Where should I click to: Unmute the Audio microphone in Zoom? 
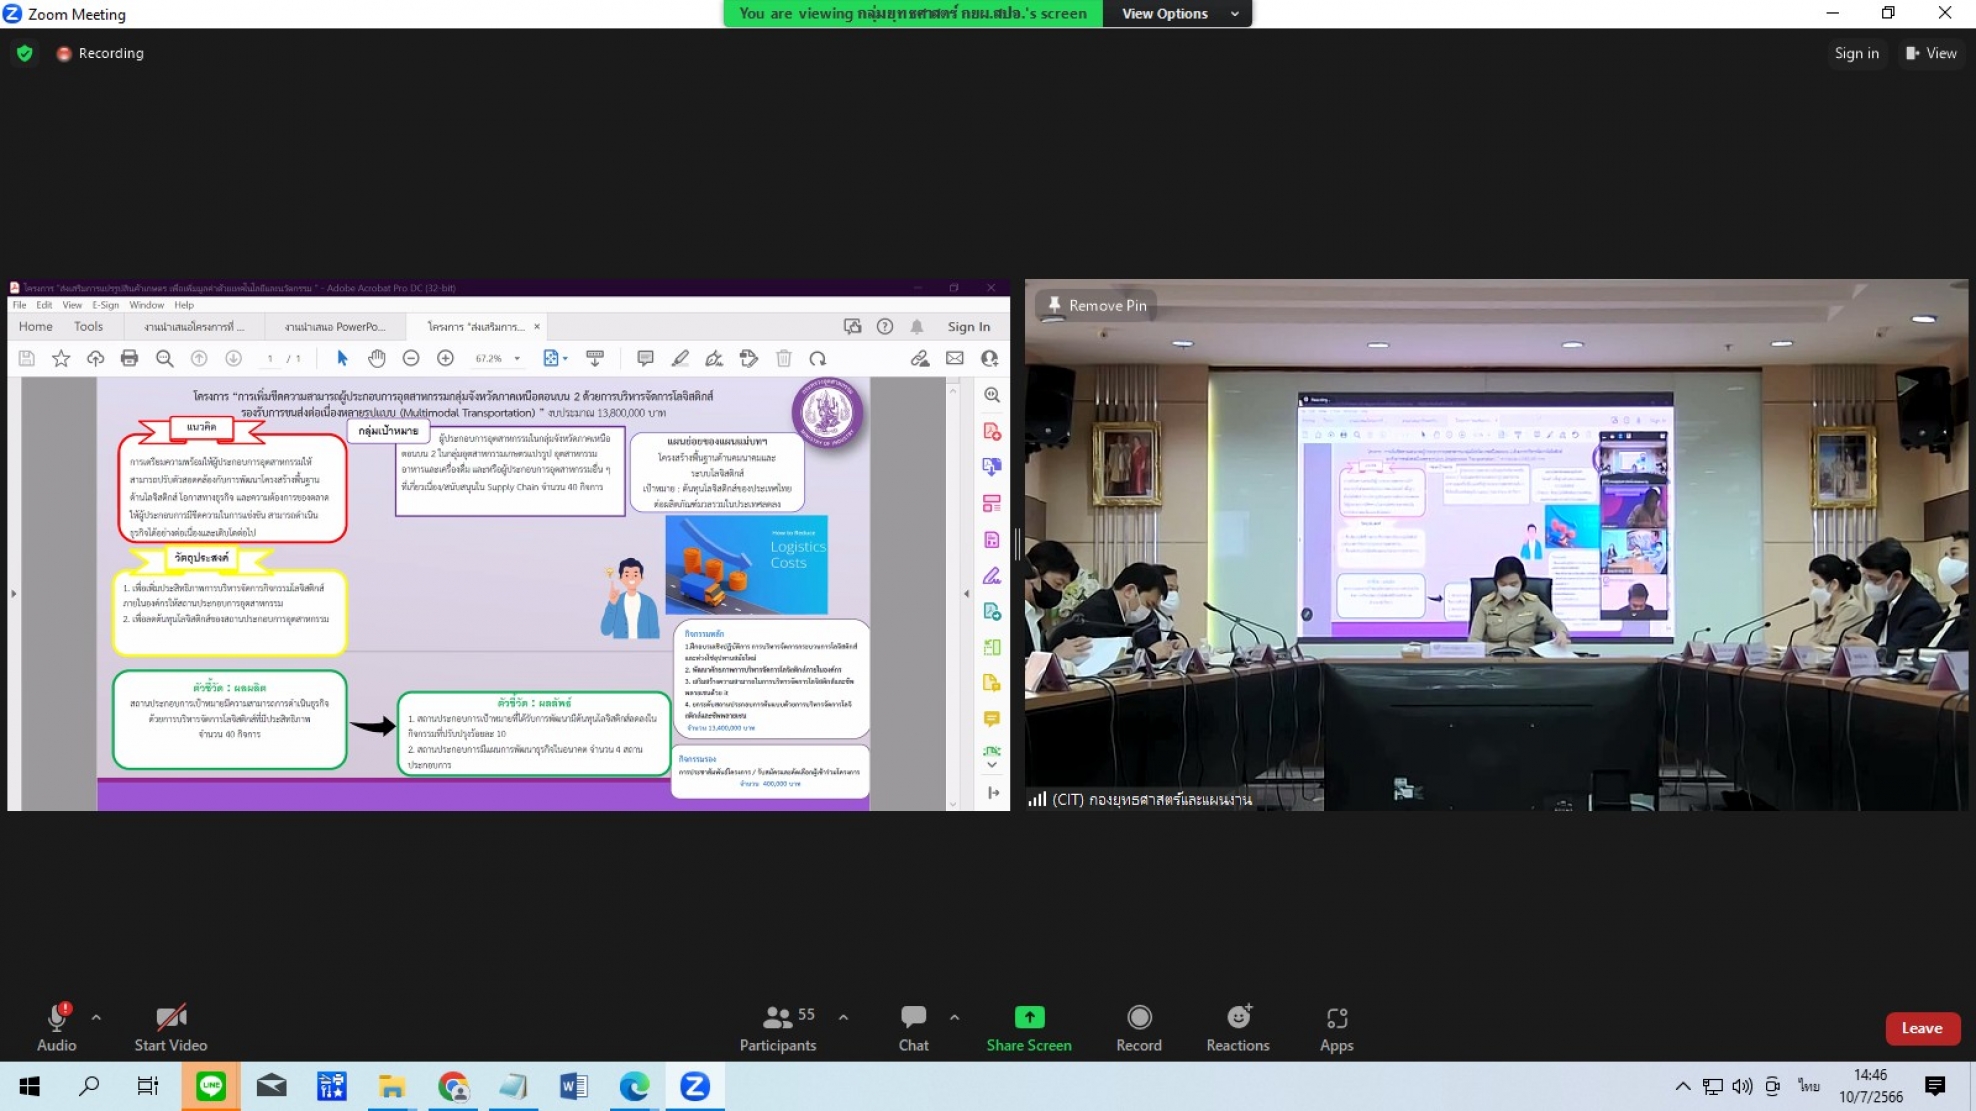coord(57,1027)
